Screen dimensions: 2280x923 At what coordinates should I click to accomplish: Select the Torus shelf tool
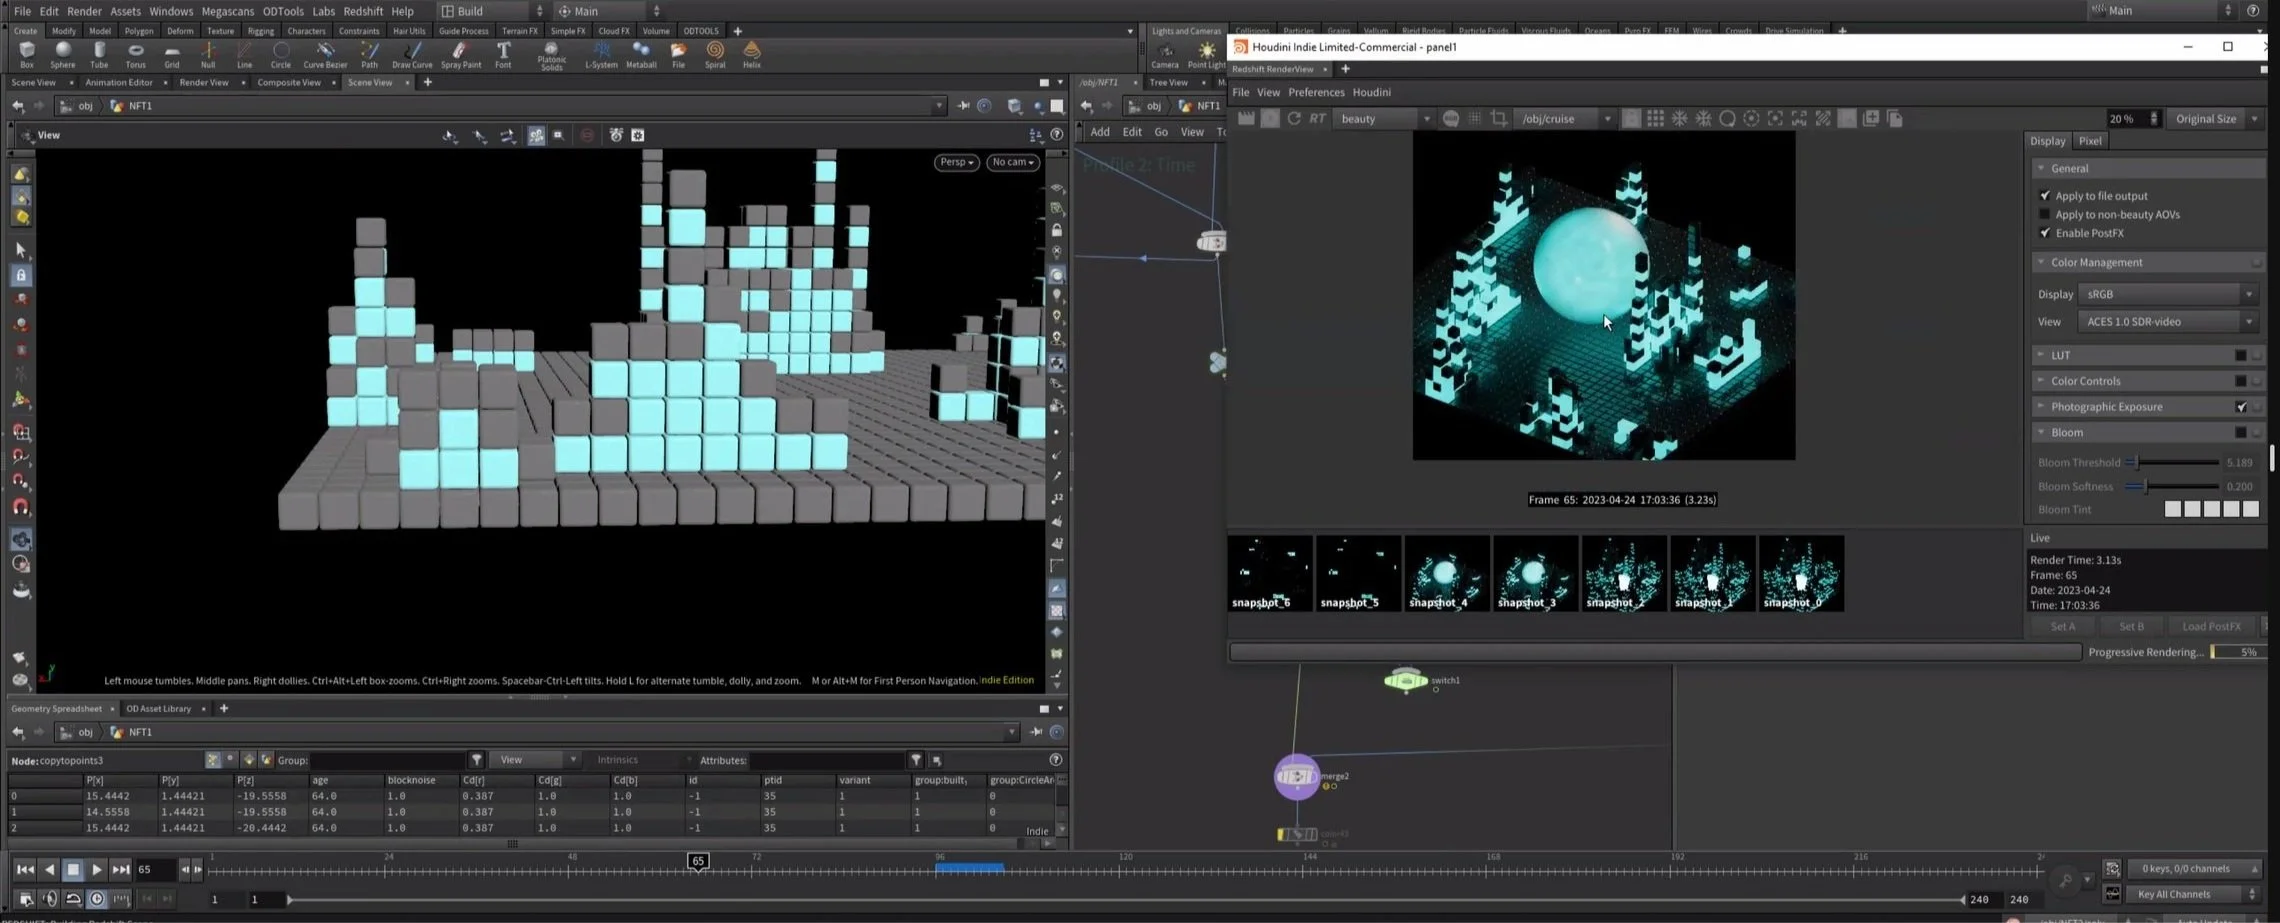coord(135,54)
